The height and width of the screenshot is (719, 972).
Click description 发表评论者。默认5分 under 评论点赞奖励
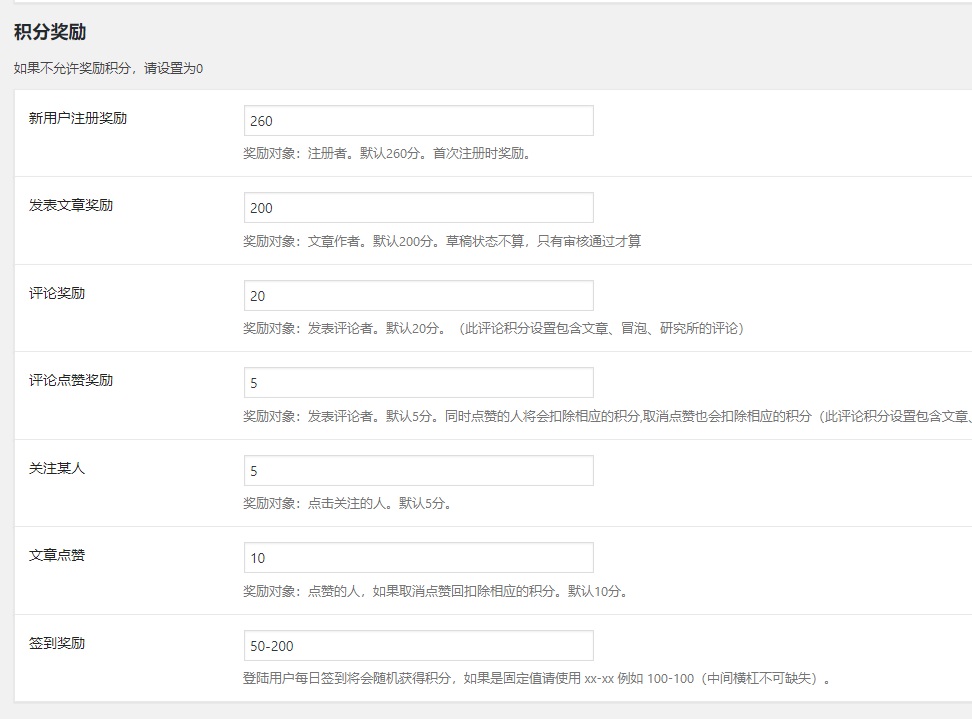(608, 416)
